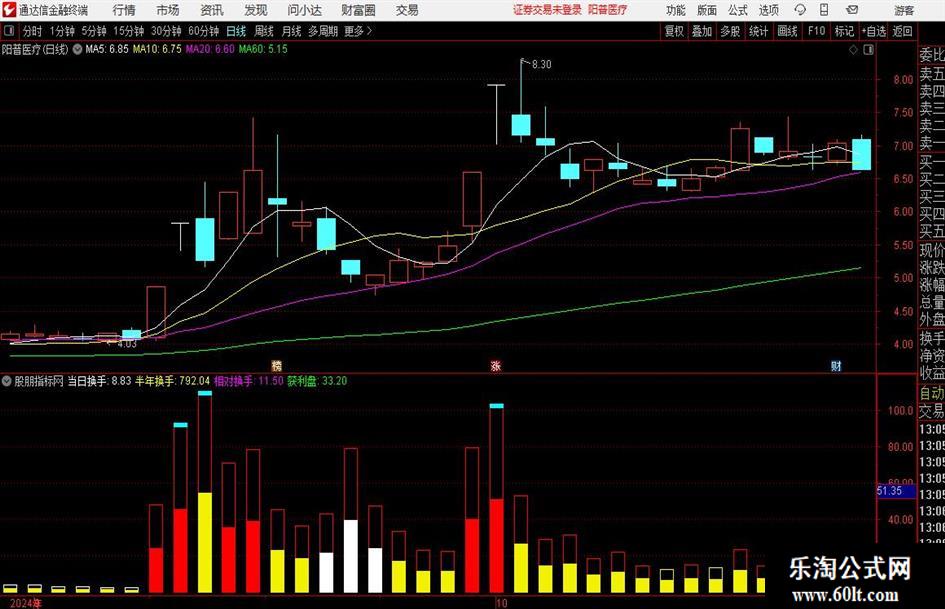Click the 证券交易未登录 login link
Image resolution: width=945 pixels, height=609 pixels.
pyautogui.click(x=547, y=10)
